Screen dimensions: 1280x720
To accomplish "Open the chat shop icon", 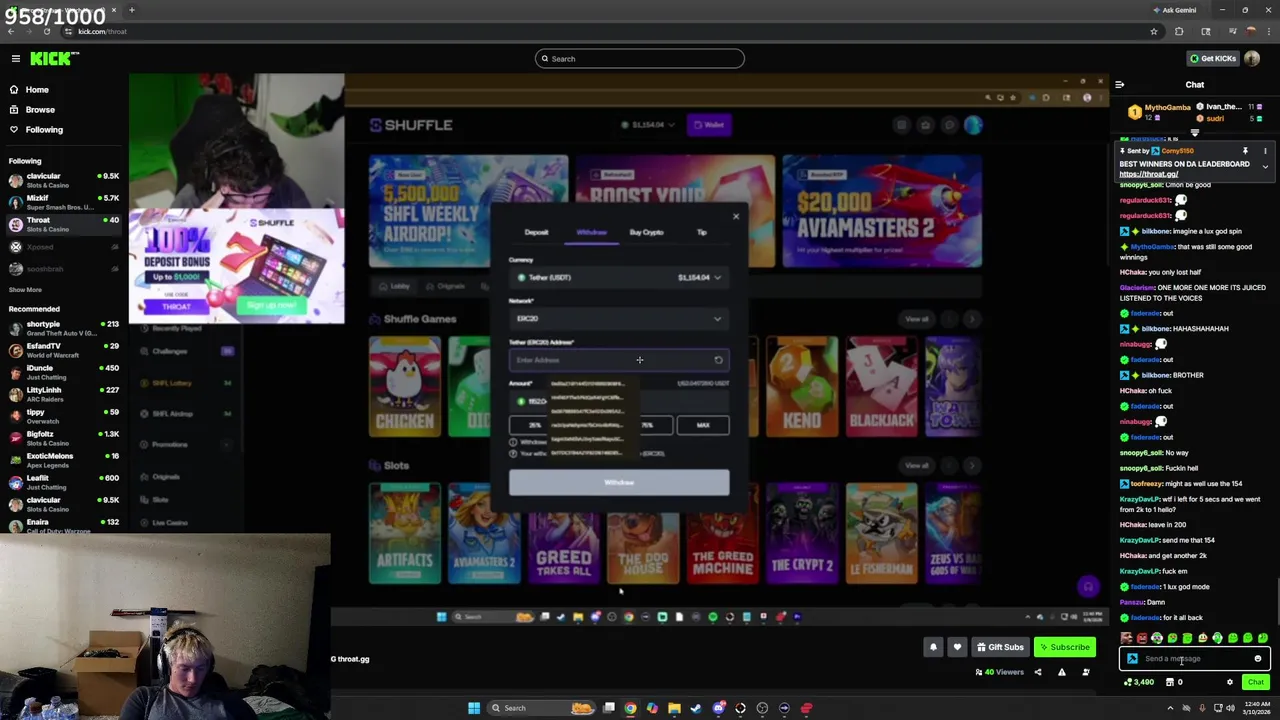I will tap(1170, 682).
